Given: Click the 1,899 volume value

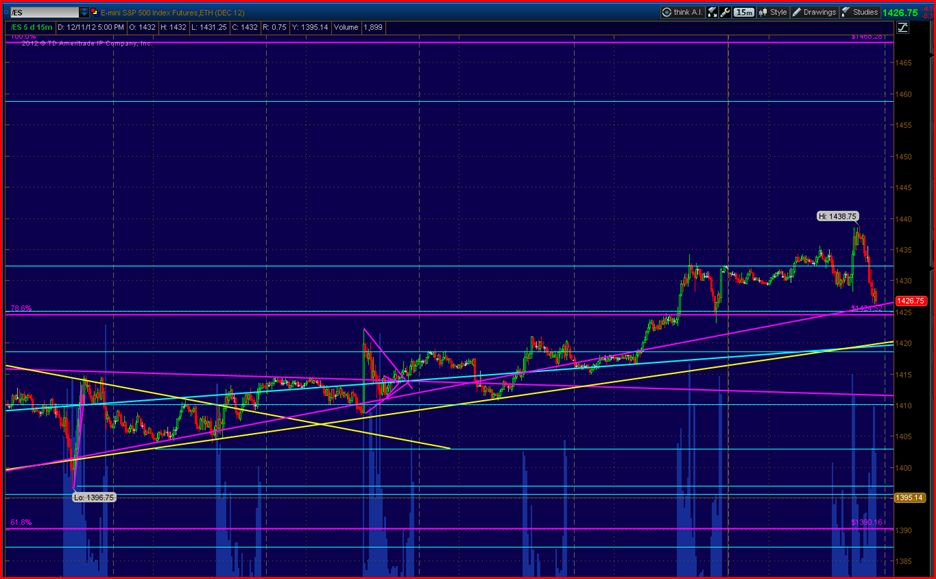Looking at the screenshot, I should pos(373,27).
